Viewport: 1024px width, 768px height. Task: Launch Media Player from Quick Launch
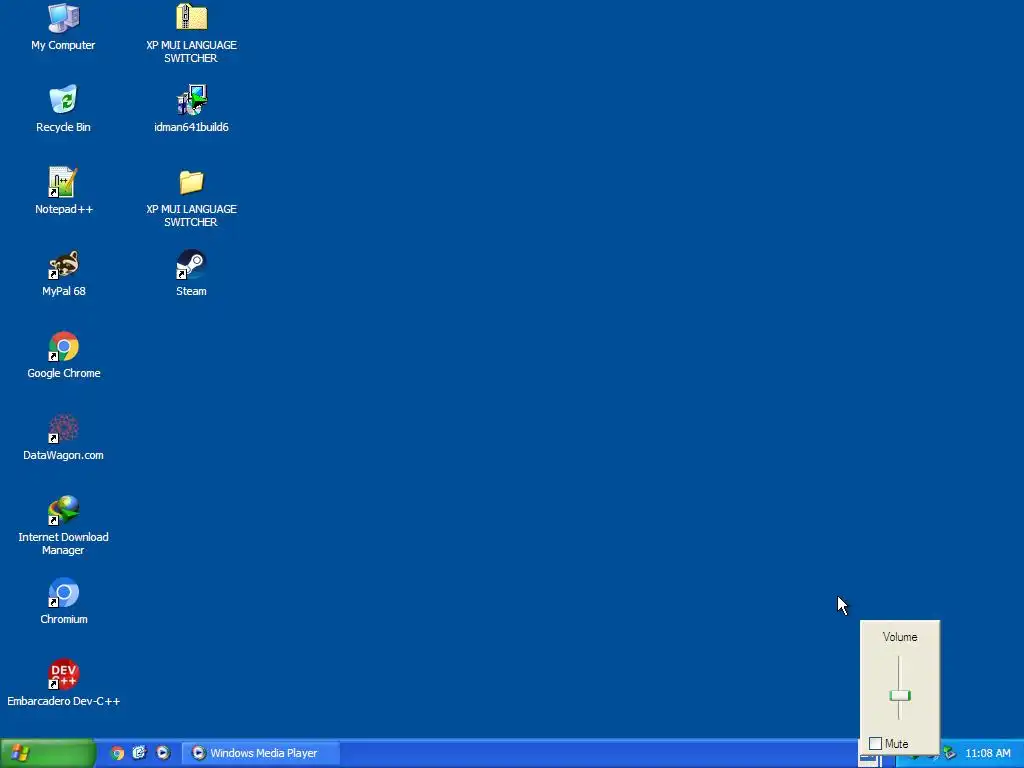pyautogui.click(x=163, y=753)
